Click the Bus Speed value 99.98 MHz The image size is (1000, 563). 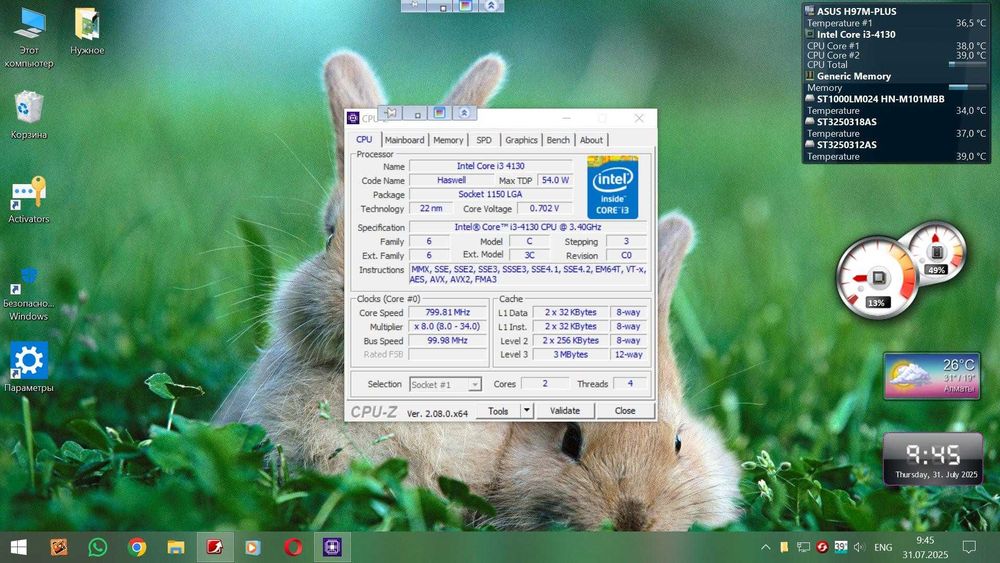tap(448, 340)
